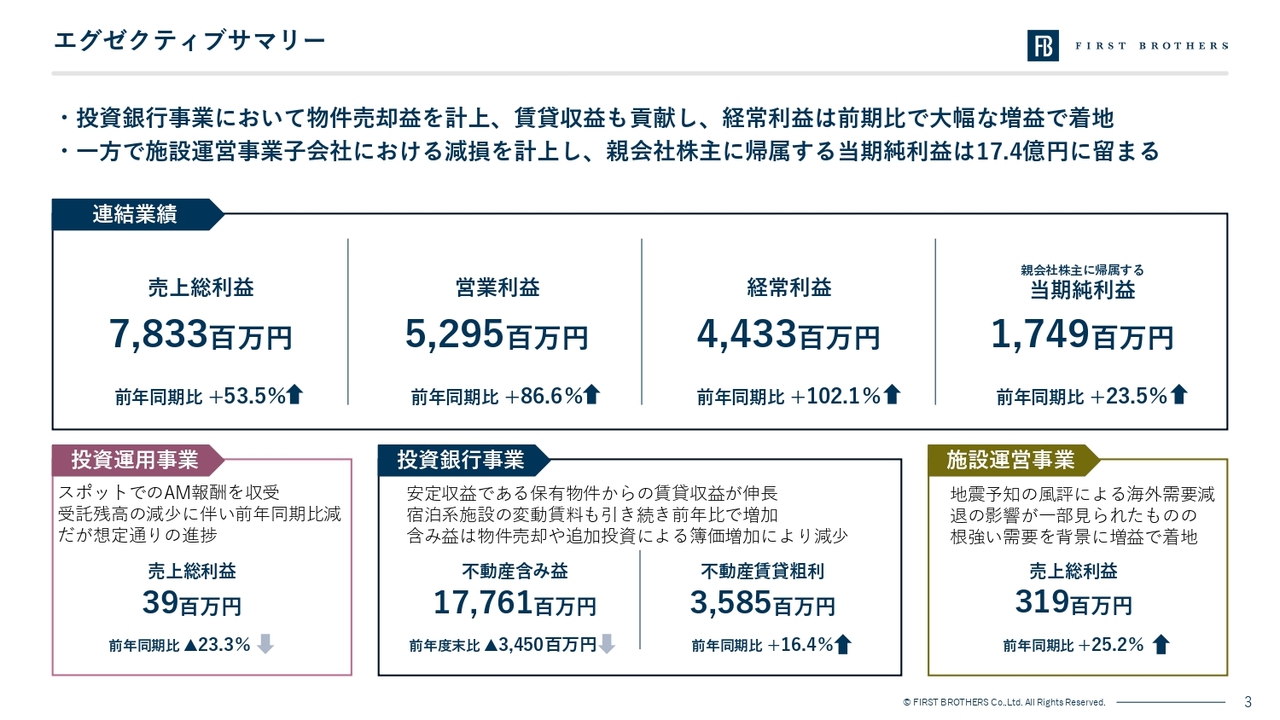
Task: Click the up arrow next to +23.5%
Action: pyautogui.click(x=1179, y=396)
